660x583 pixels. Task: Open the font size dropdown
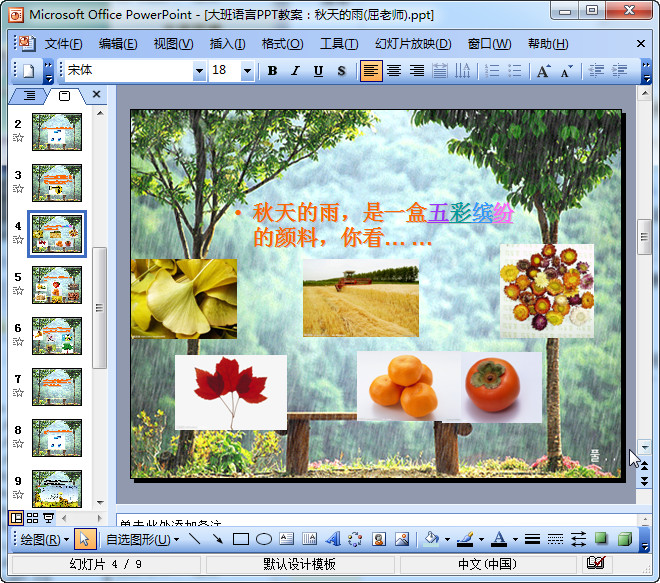(248, 70)
